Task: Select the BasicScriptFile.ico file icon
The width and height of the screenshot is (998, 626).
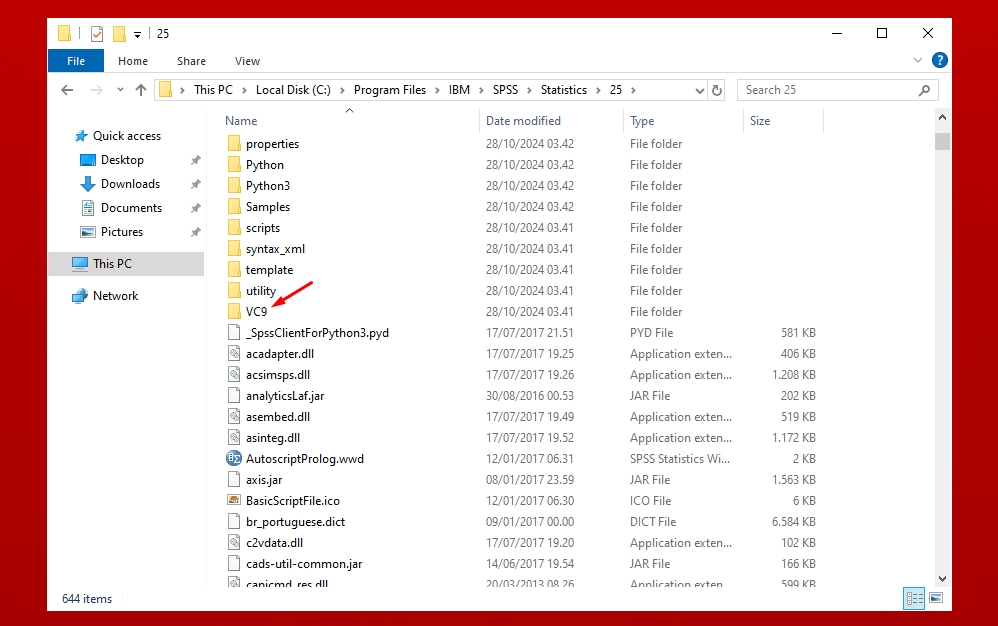Action: tap(234, 500)
